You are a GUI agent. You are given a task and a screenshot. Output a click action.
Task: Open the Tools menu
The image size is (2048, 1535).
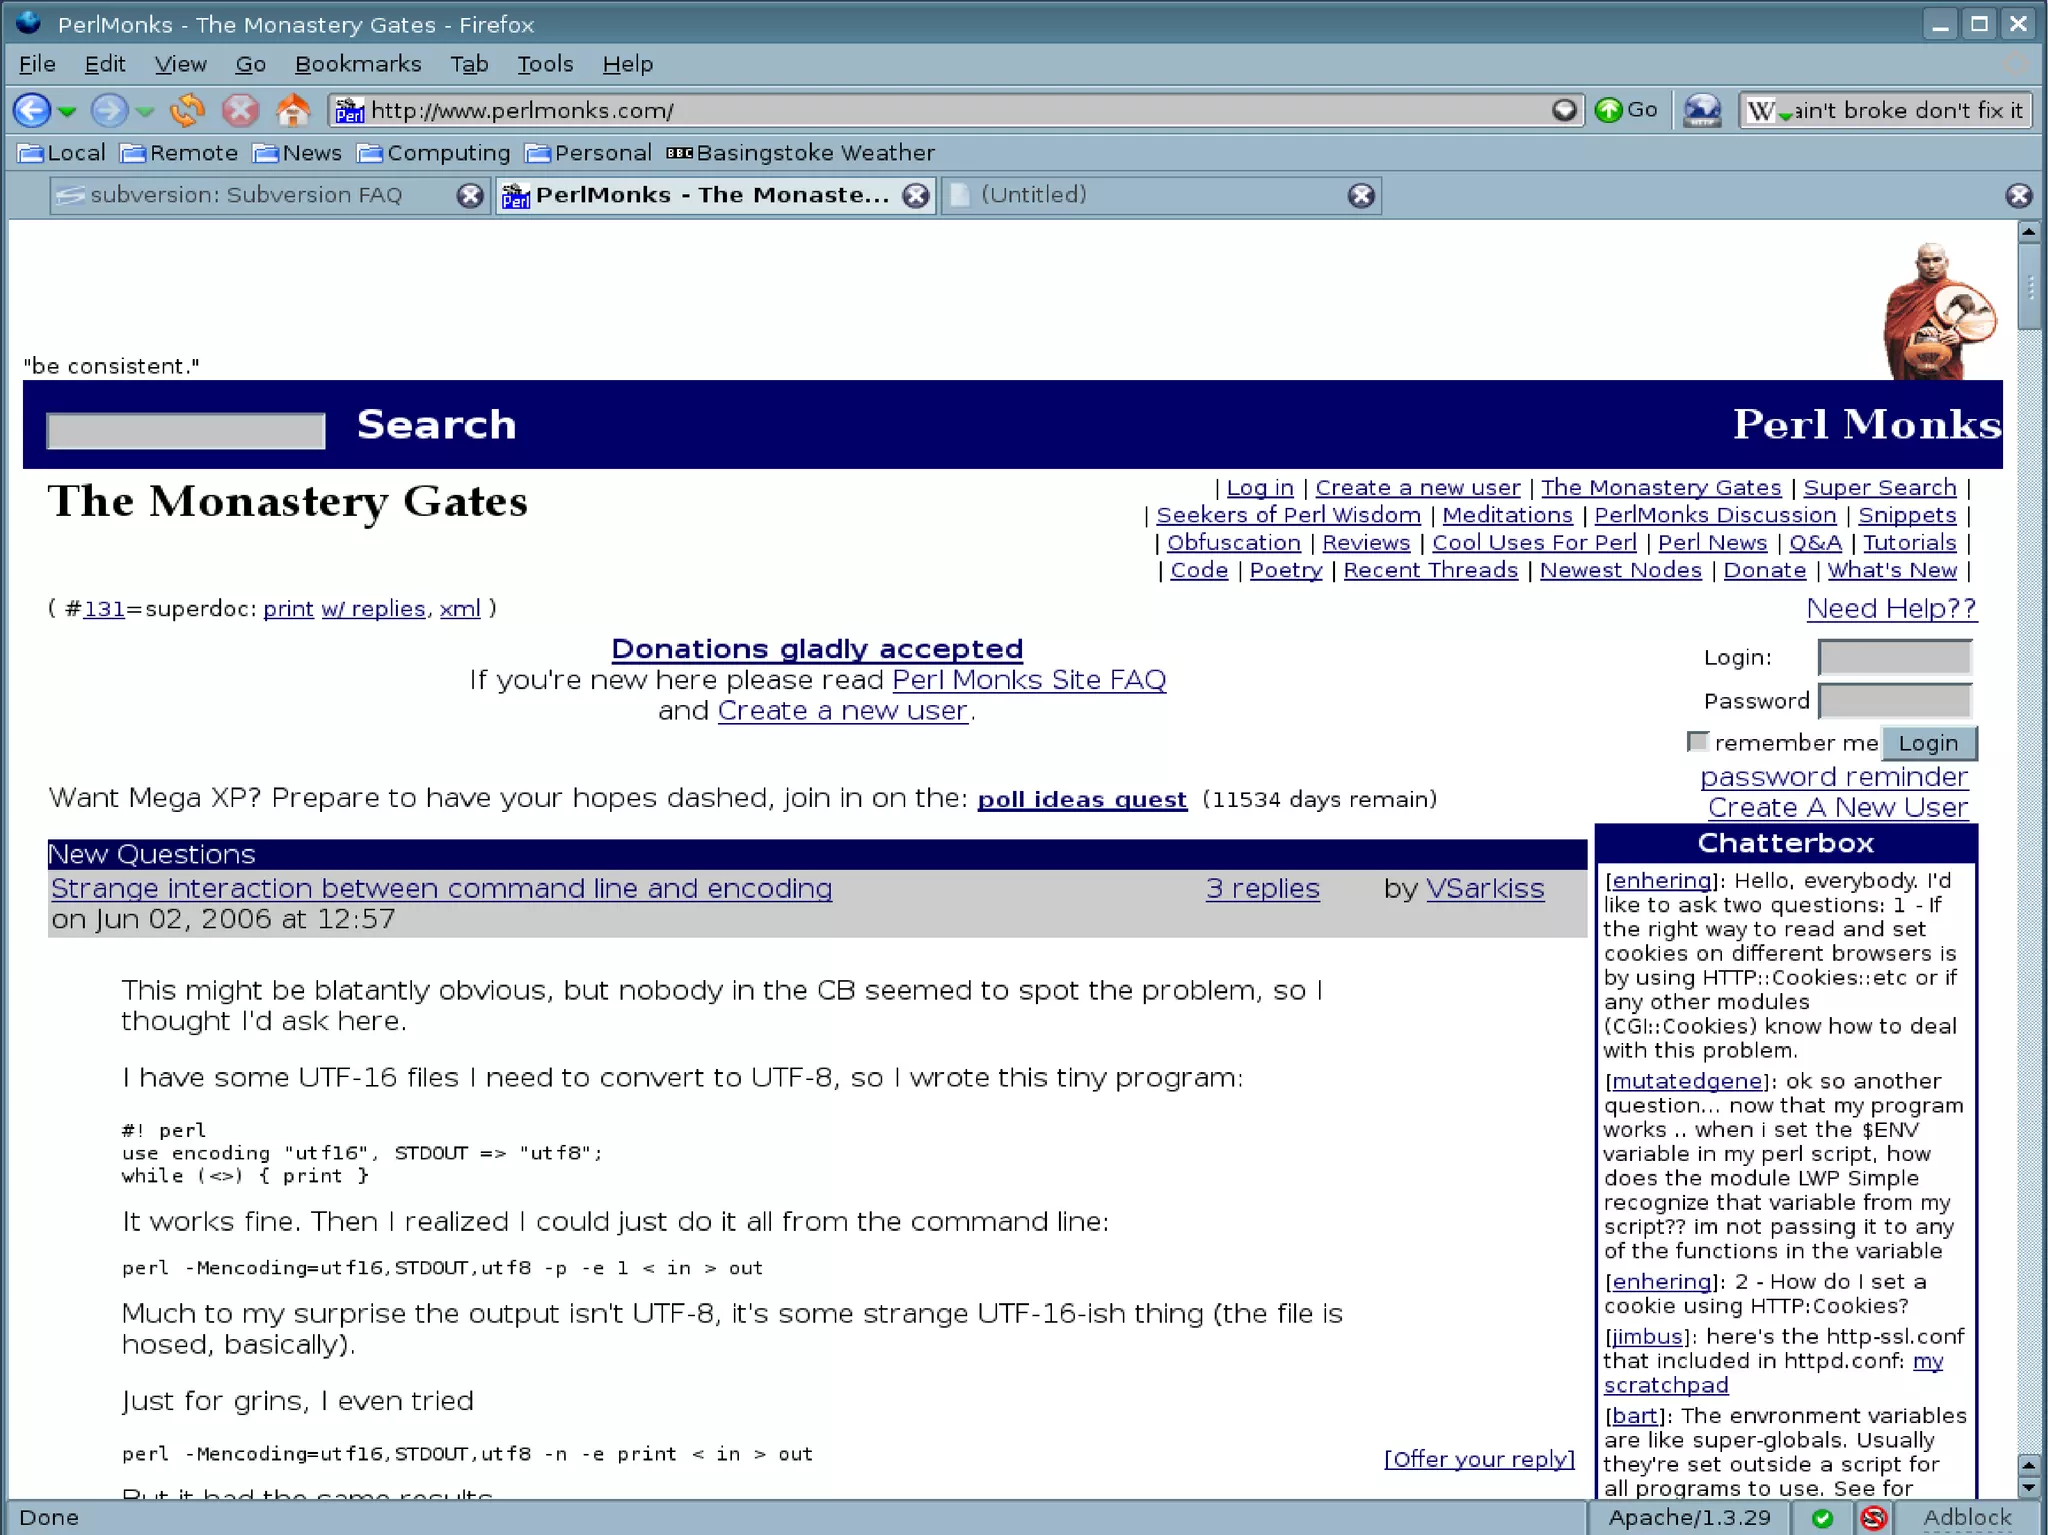(545, 64)
